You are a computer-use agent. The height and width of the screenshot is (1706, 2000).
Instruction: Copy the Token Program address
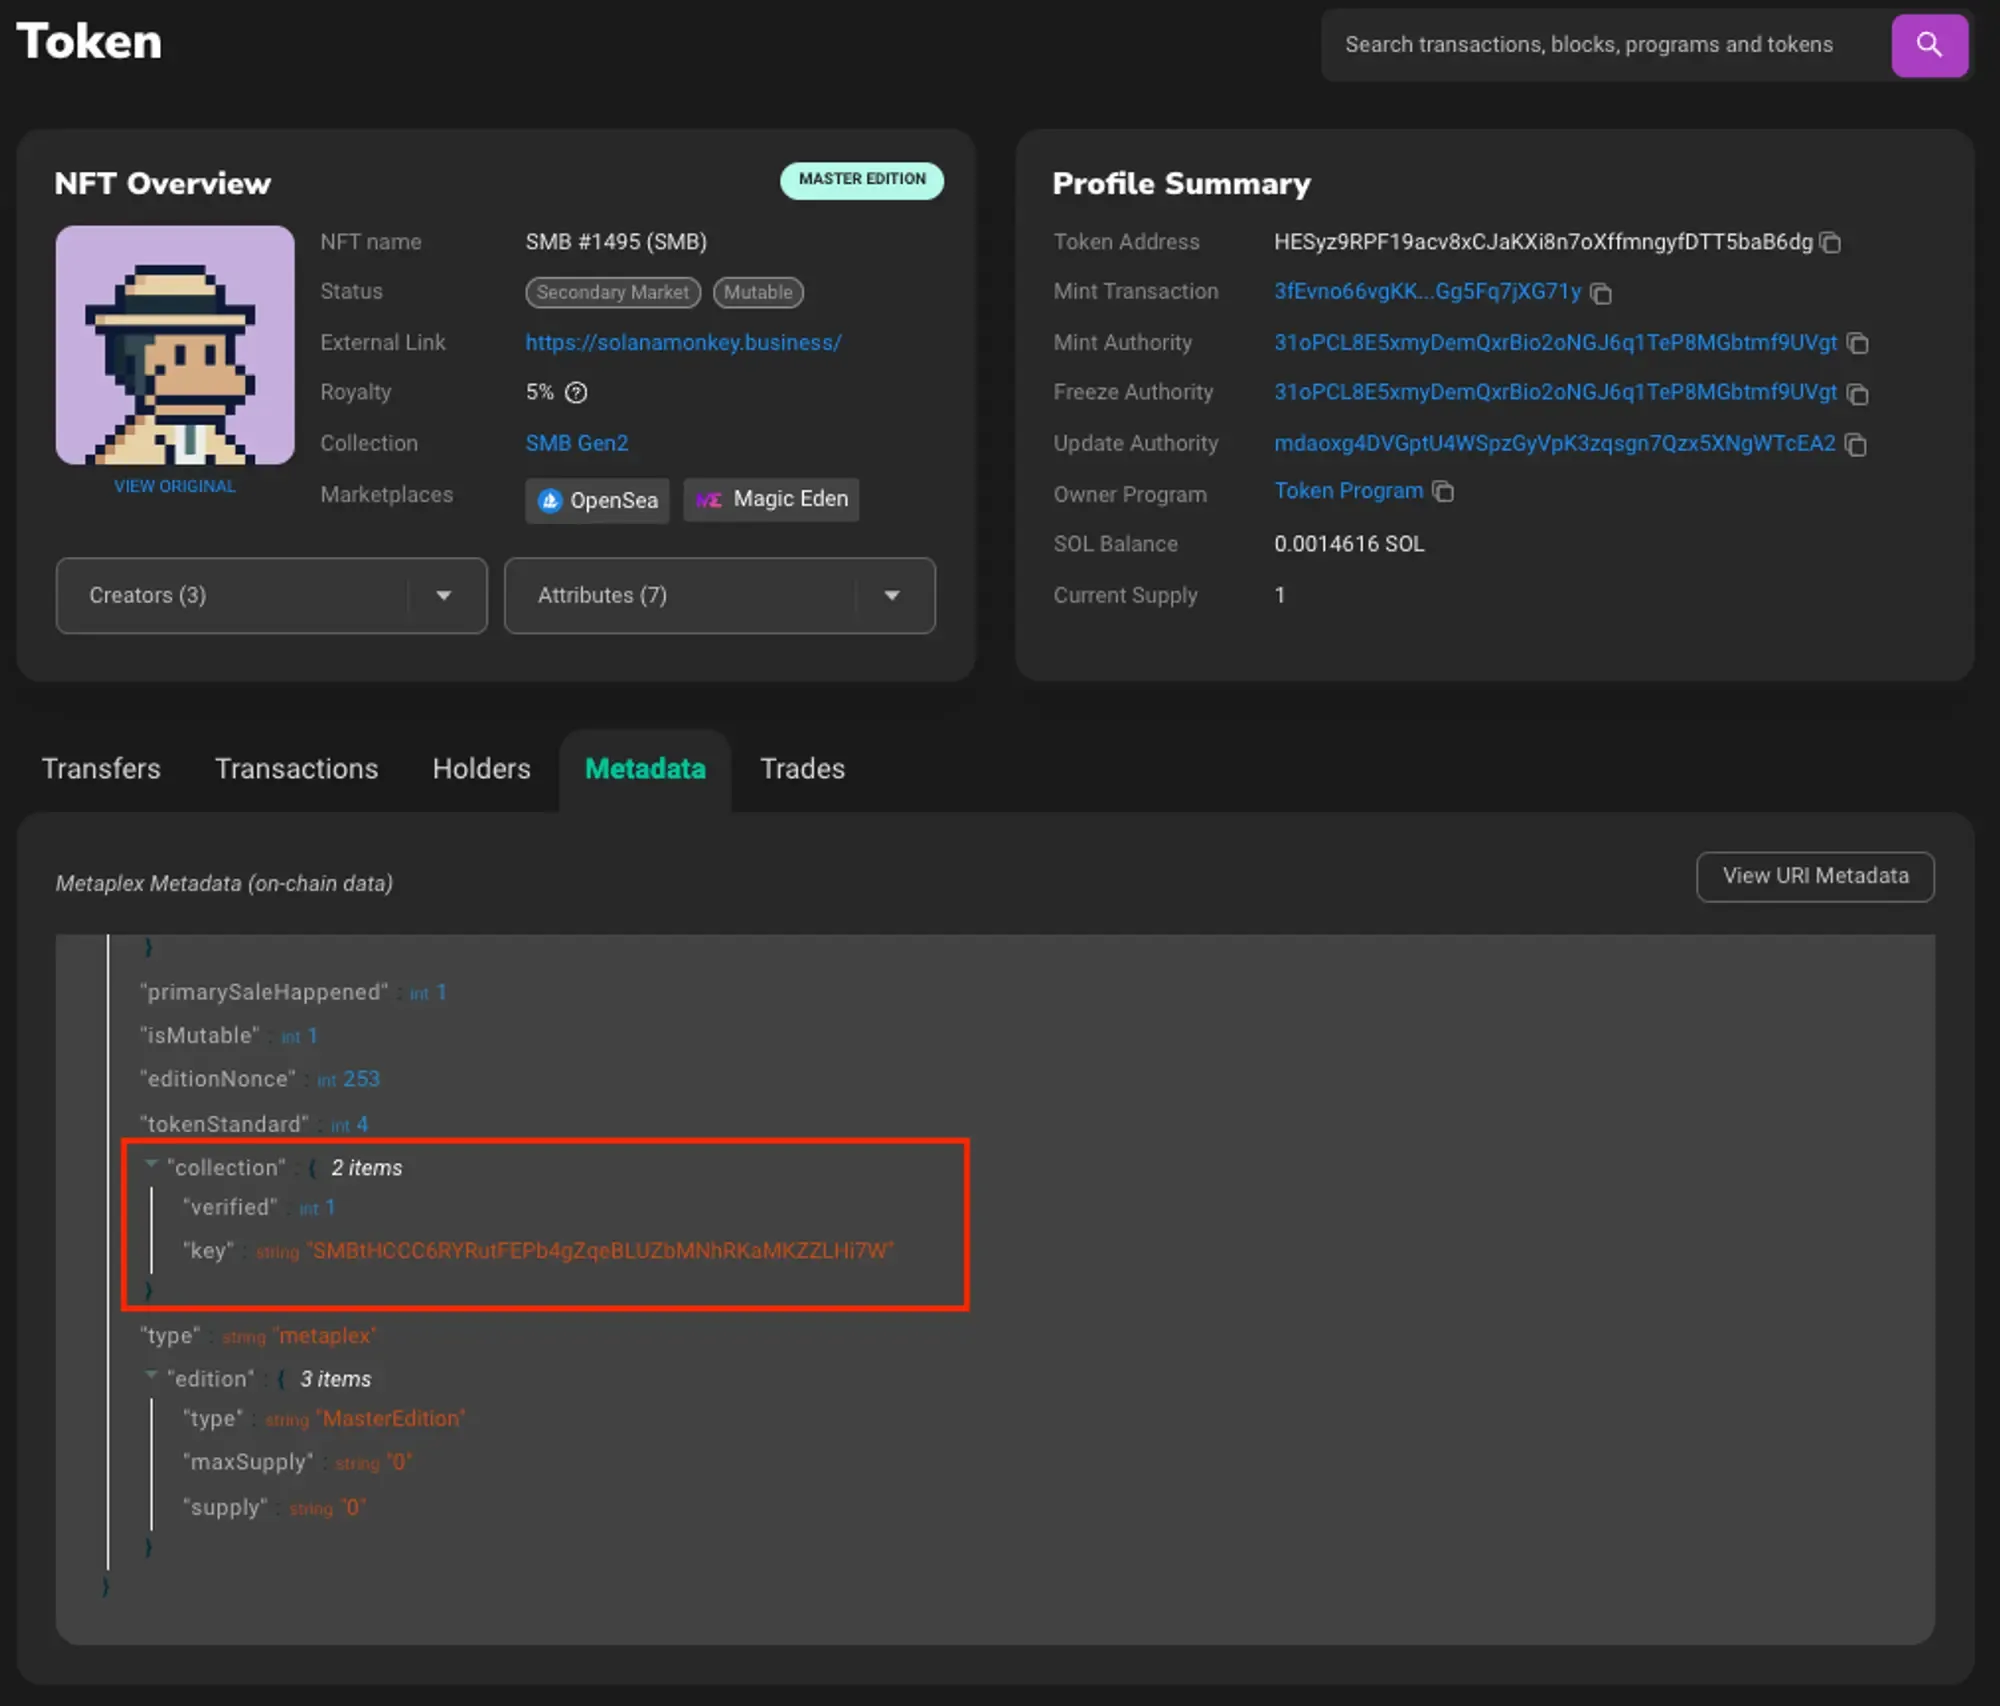click(x=1444, y=491)
